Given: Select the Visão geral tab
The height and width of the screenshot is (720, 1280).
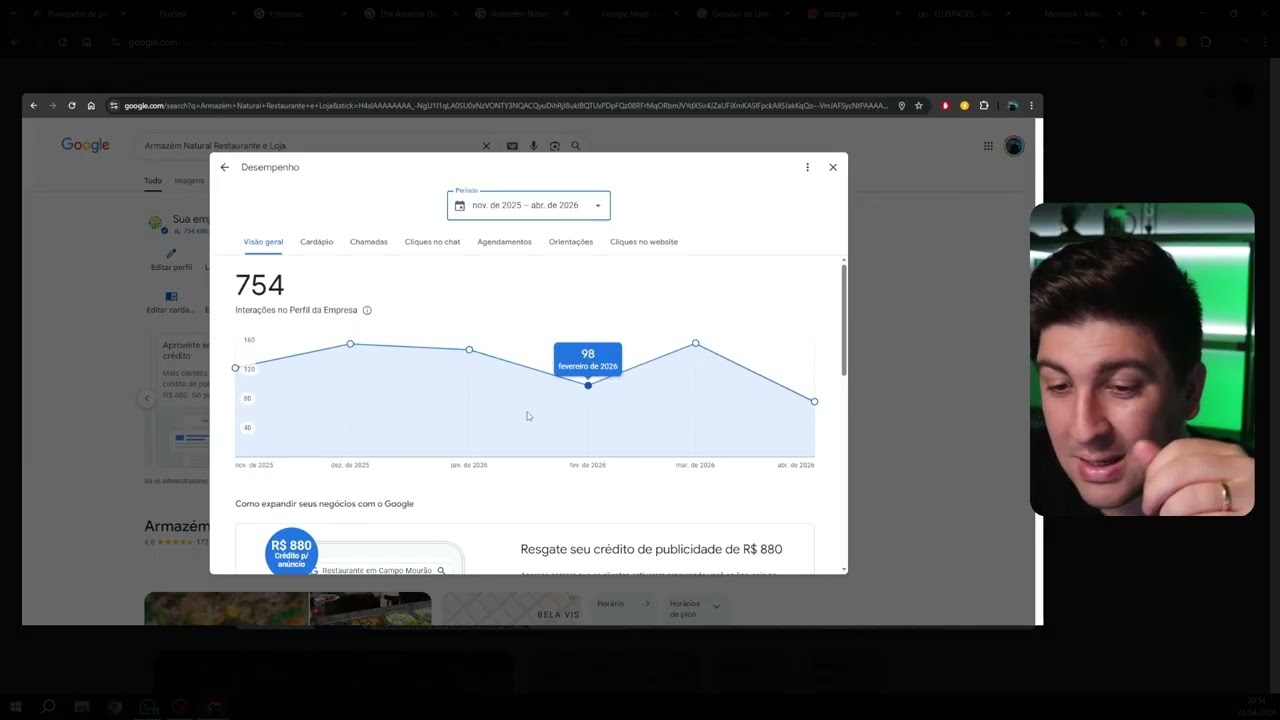Looking at the screenshot, I should pyautogui.click(x=263, y=242).
